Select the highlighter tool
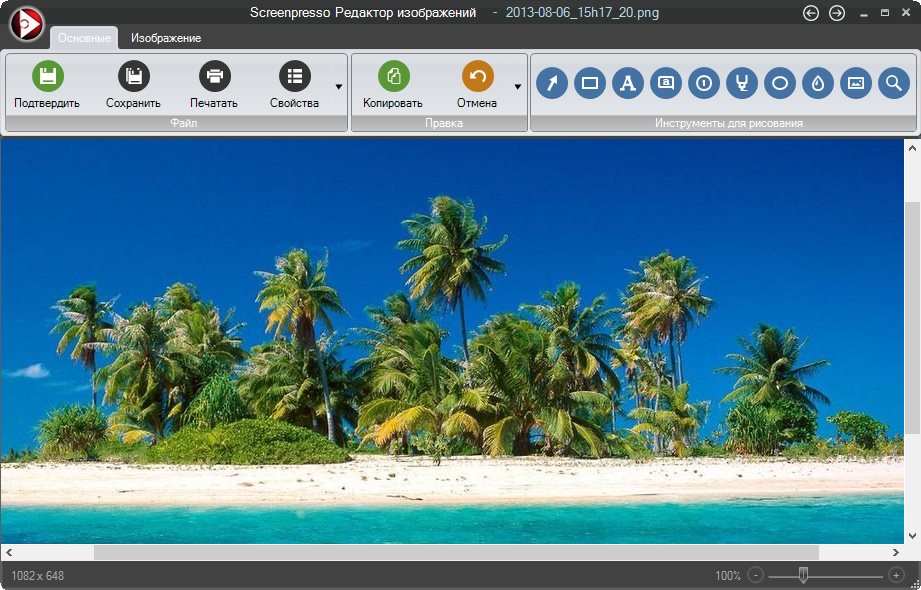Image resolution: width=921 pixels, height=590 pixels. coord(742,83)
